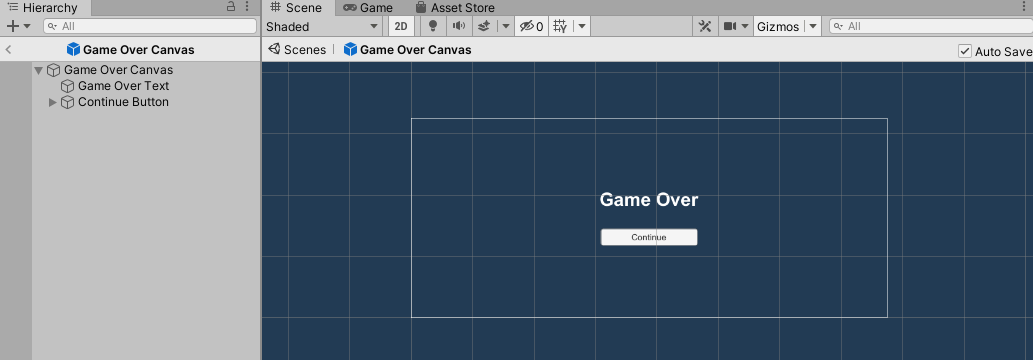Open the Shaded draw mode dropdown
Image resolution: width=1033 pixels, height=360 pixels.
tap(323, 26)
